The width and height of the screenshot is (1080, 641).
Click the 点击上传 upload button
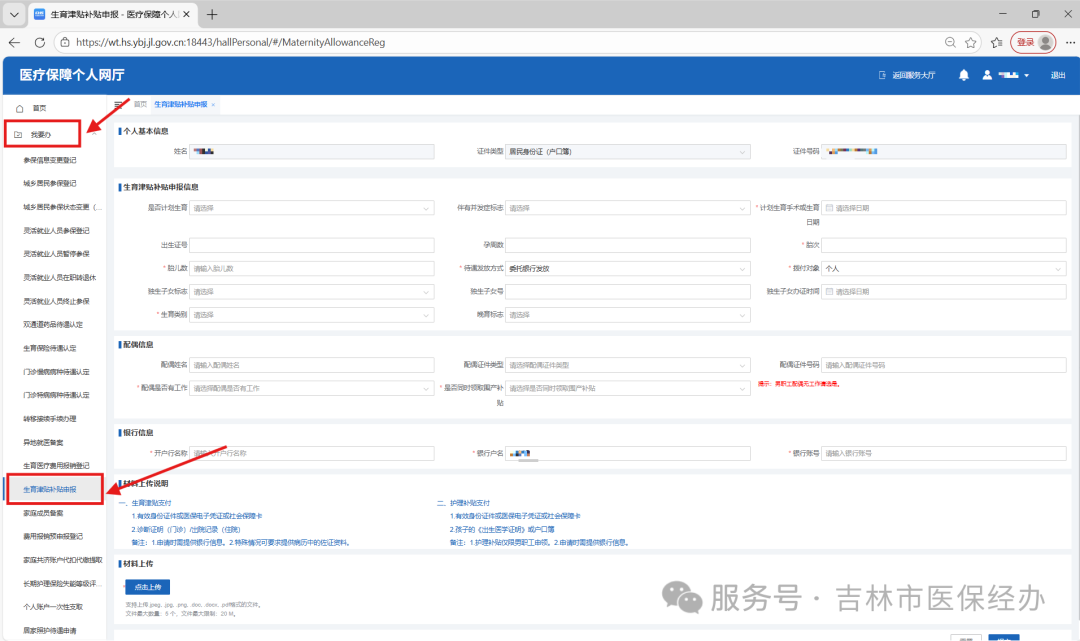147,587
